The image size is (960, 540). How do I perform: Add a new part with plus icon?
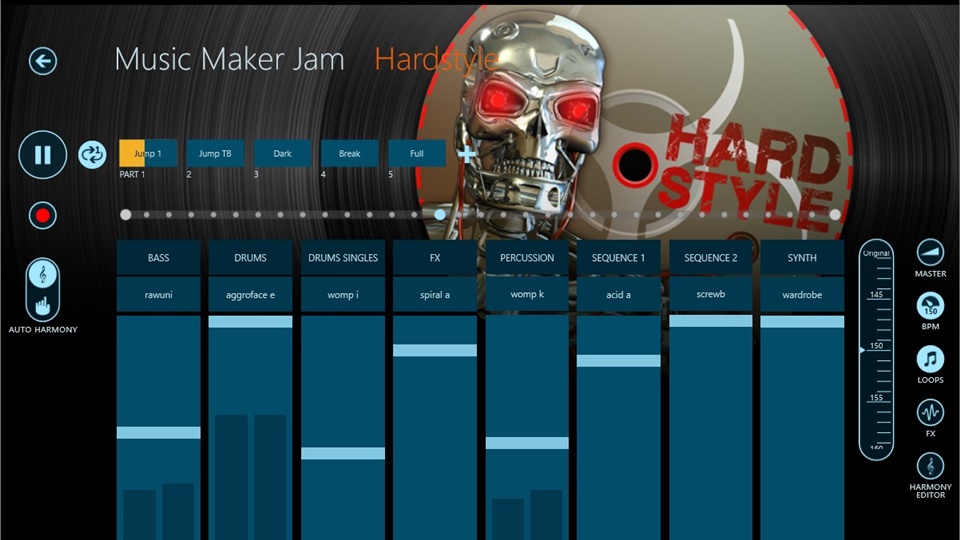click(467, 154)
